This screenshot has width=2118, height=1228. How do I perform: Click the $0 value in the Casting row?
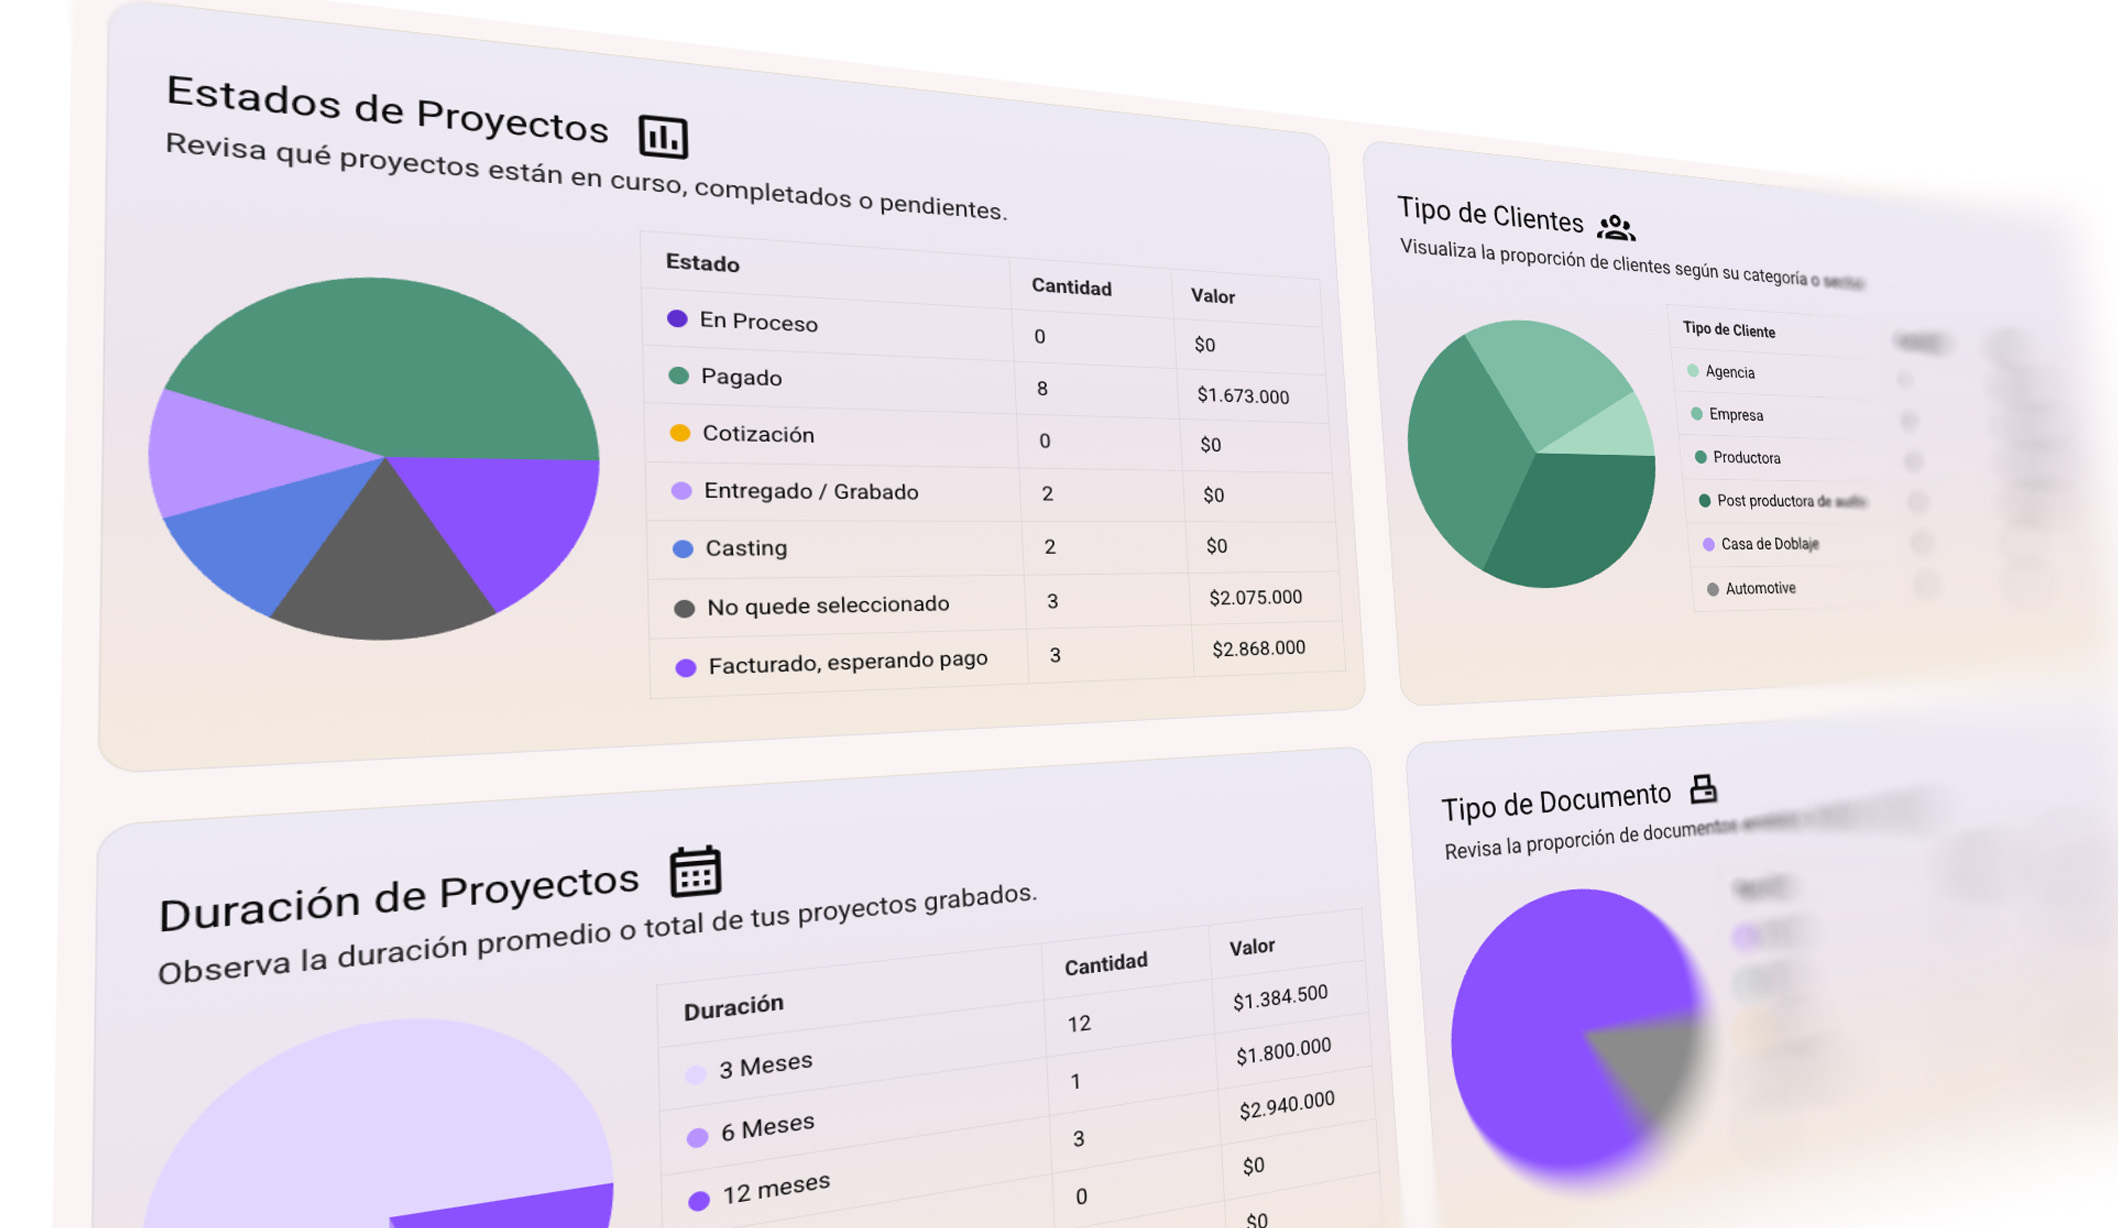click(x=1216, y=545)
